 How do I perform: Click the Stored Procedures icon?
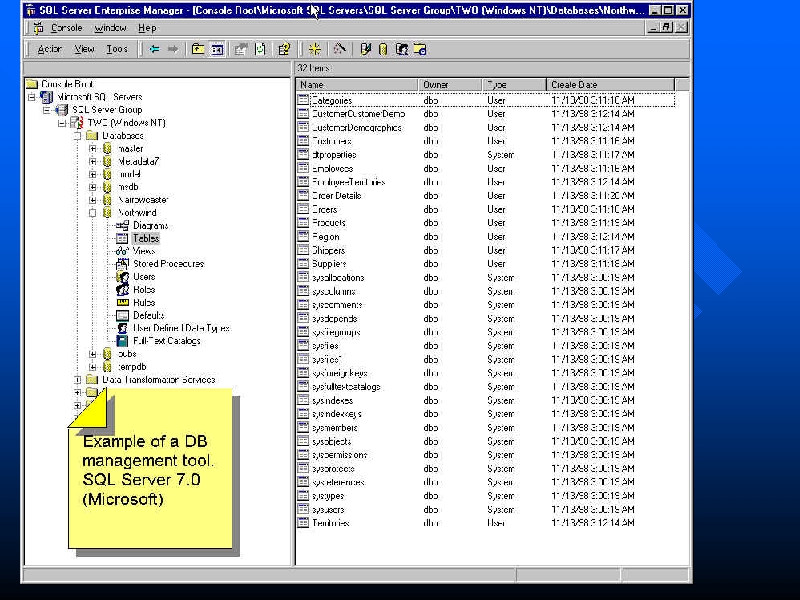coord(123,264)
